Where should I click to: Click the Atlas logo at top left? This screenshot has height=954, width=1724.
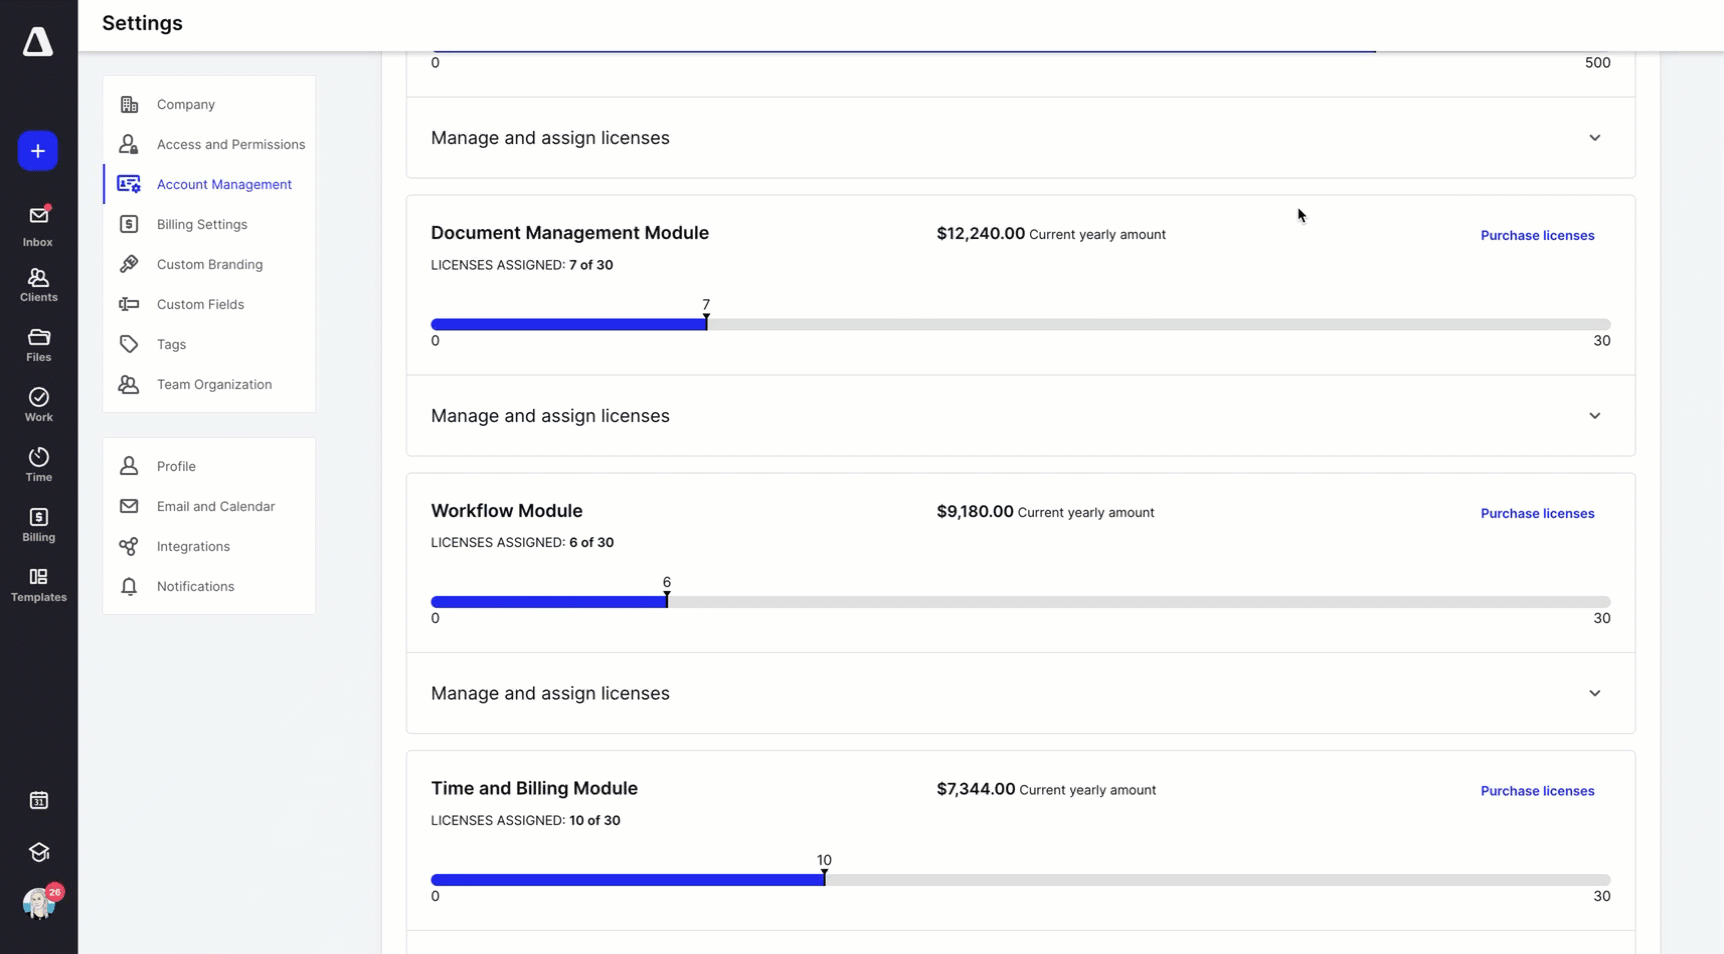[x=38, y=42]
